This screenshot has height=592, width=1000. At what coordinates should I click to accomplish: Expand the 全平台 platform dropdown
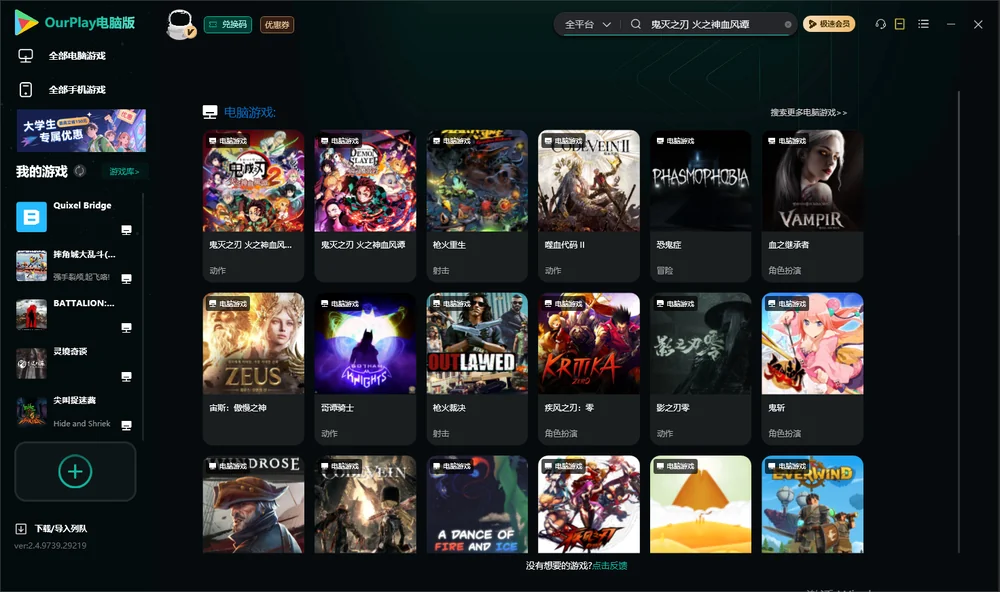pyautogui.click(x=587, y=24)
